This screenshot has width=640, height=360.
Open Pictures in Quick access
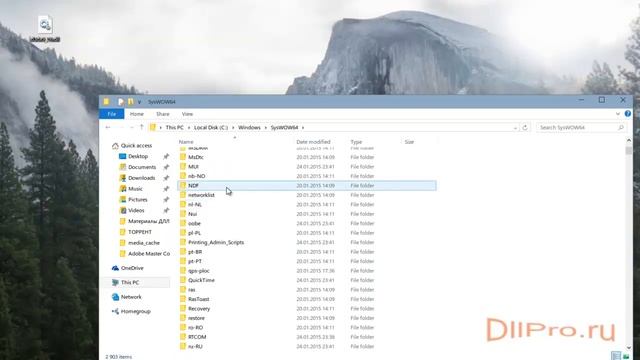click(138, 200)
